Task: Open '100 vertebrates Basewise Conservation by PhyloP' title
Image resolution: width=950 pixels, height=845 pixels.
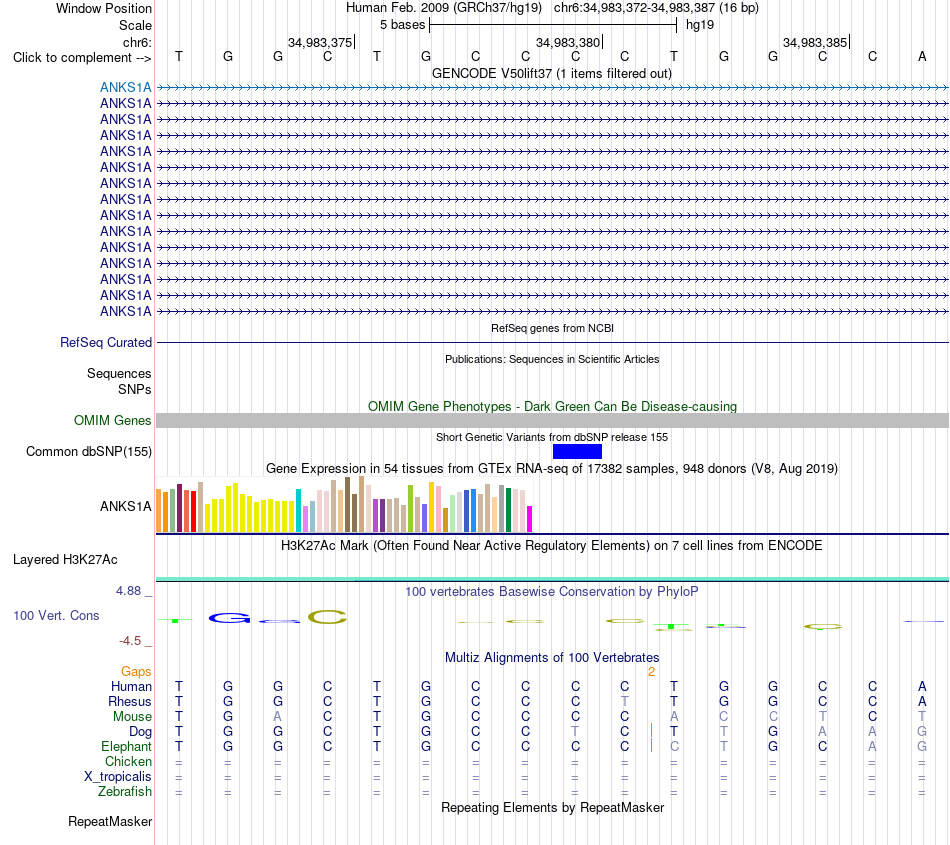Action: [x=552, y=591]
